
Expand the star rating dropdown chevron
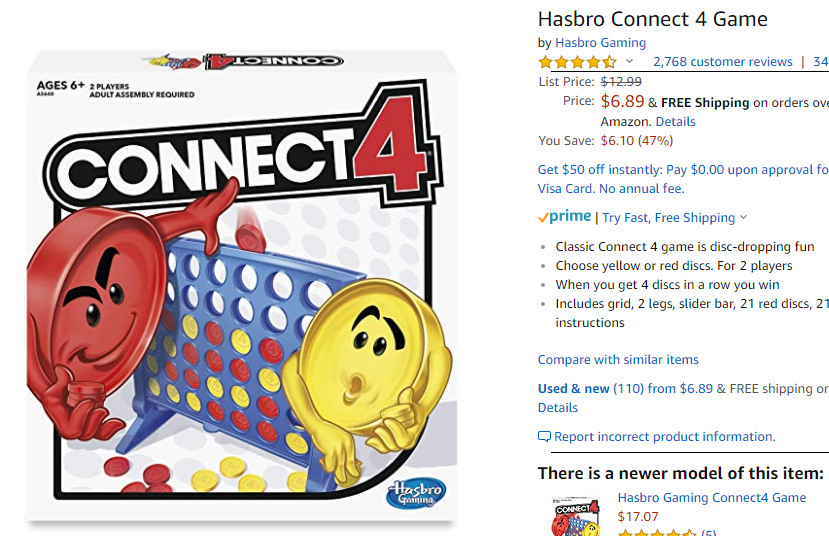(x=629, y=61)
